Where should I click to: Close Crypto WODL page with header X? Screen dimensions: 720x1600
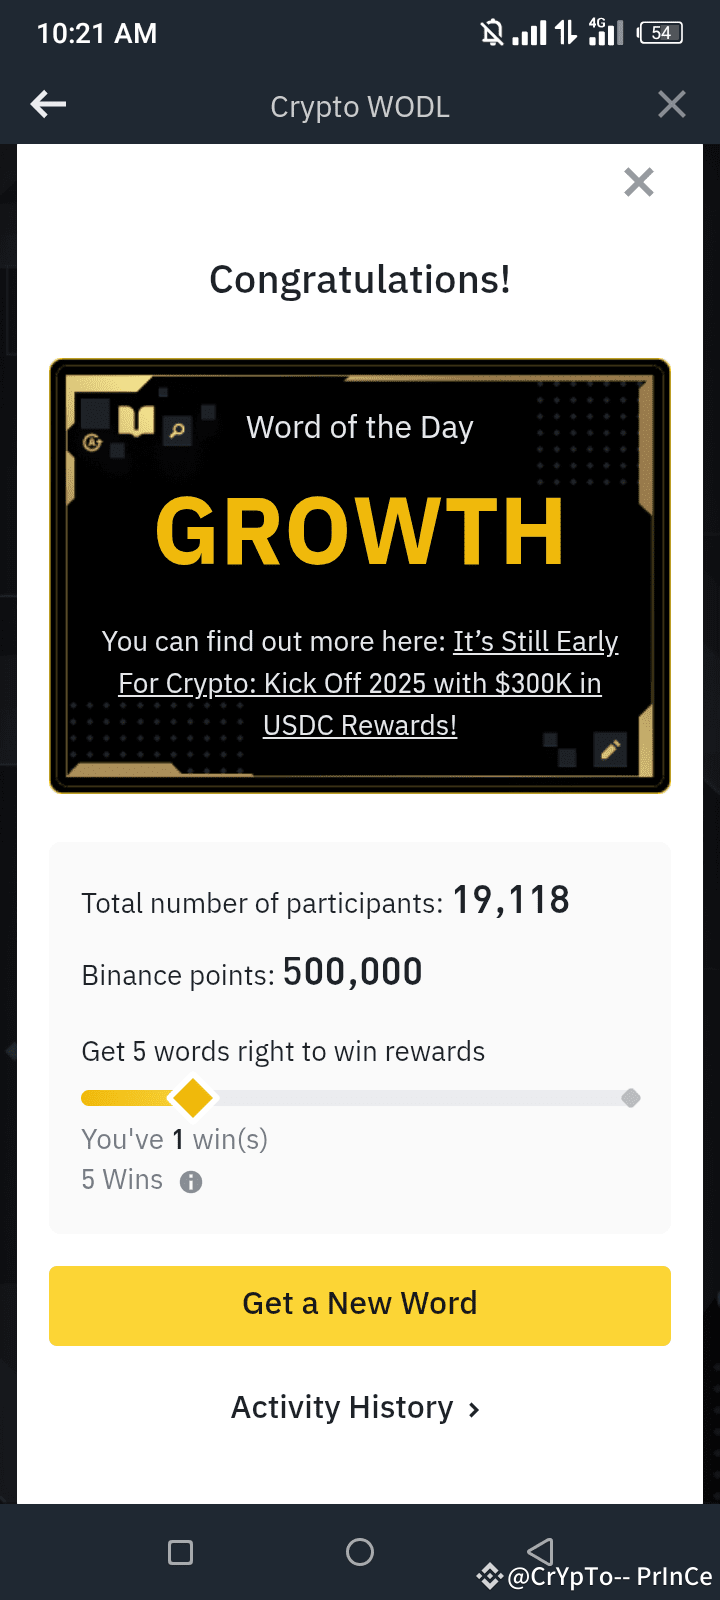[672, 104]
